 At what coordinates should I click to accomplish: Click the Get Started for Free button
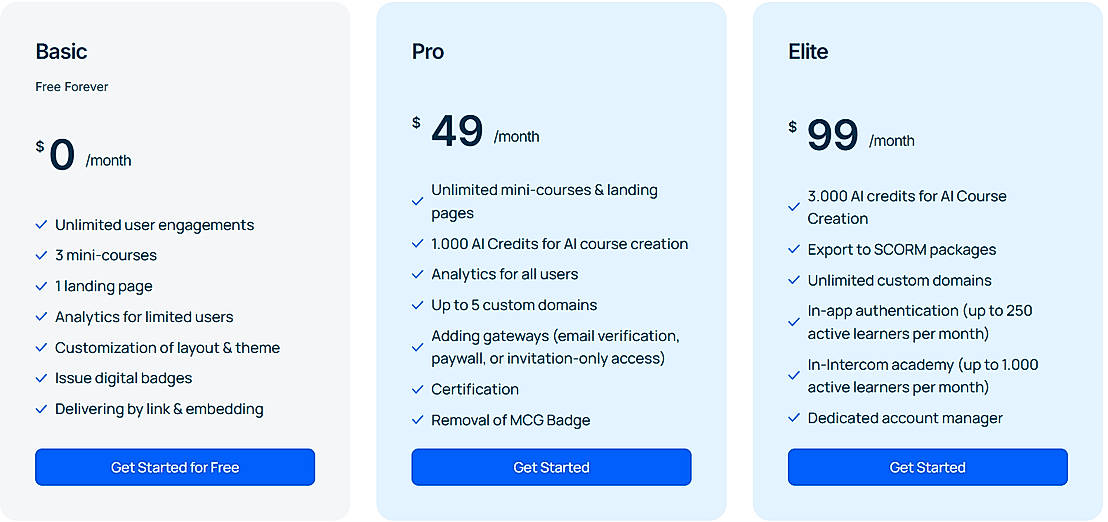175,467
